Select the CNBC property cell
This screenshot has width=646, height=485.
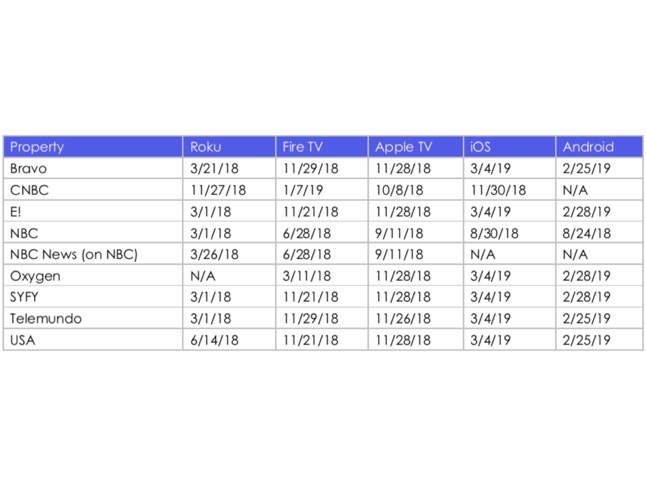(x=29, y=190)
